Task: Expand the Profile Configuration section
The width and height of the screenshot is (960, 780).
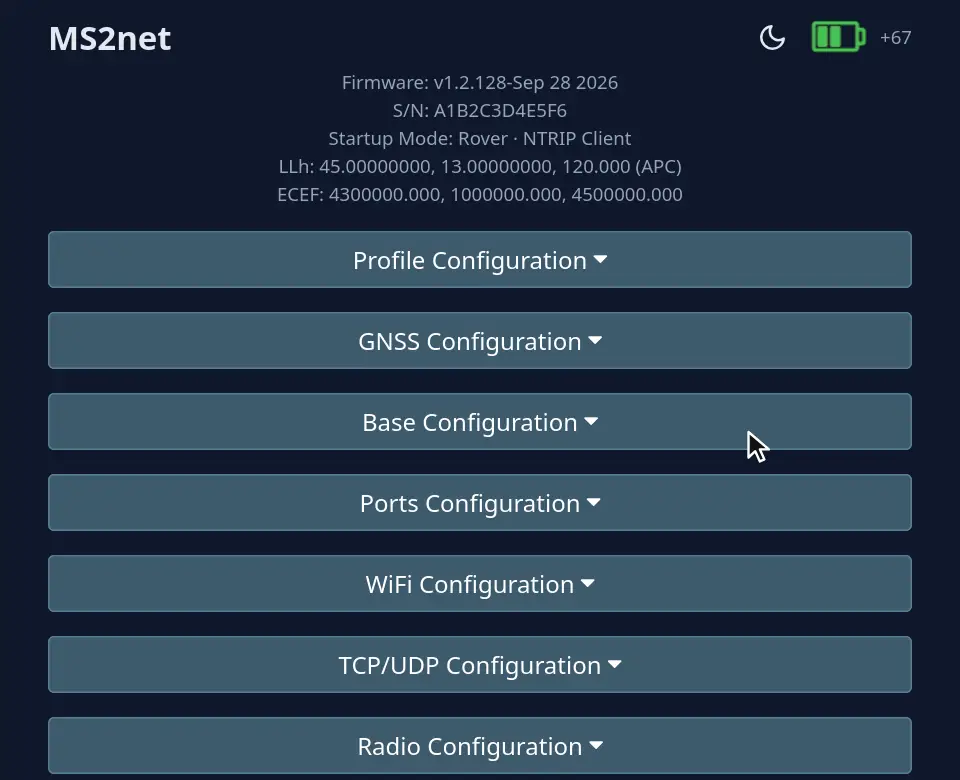Action: (x=480, y=260)
